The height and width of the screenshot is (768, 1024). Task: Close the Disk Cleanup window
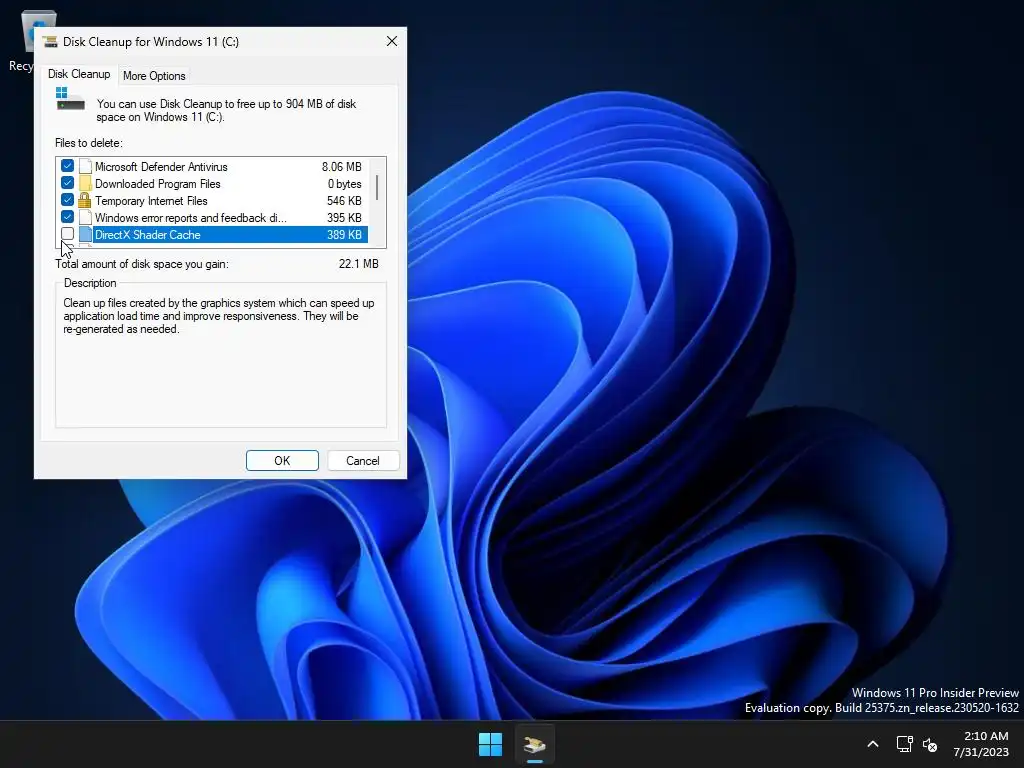point(392,41)
